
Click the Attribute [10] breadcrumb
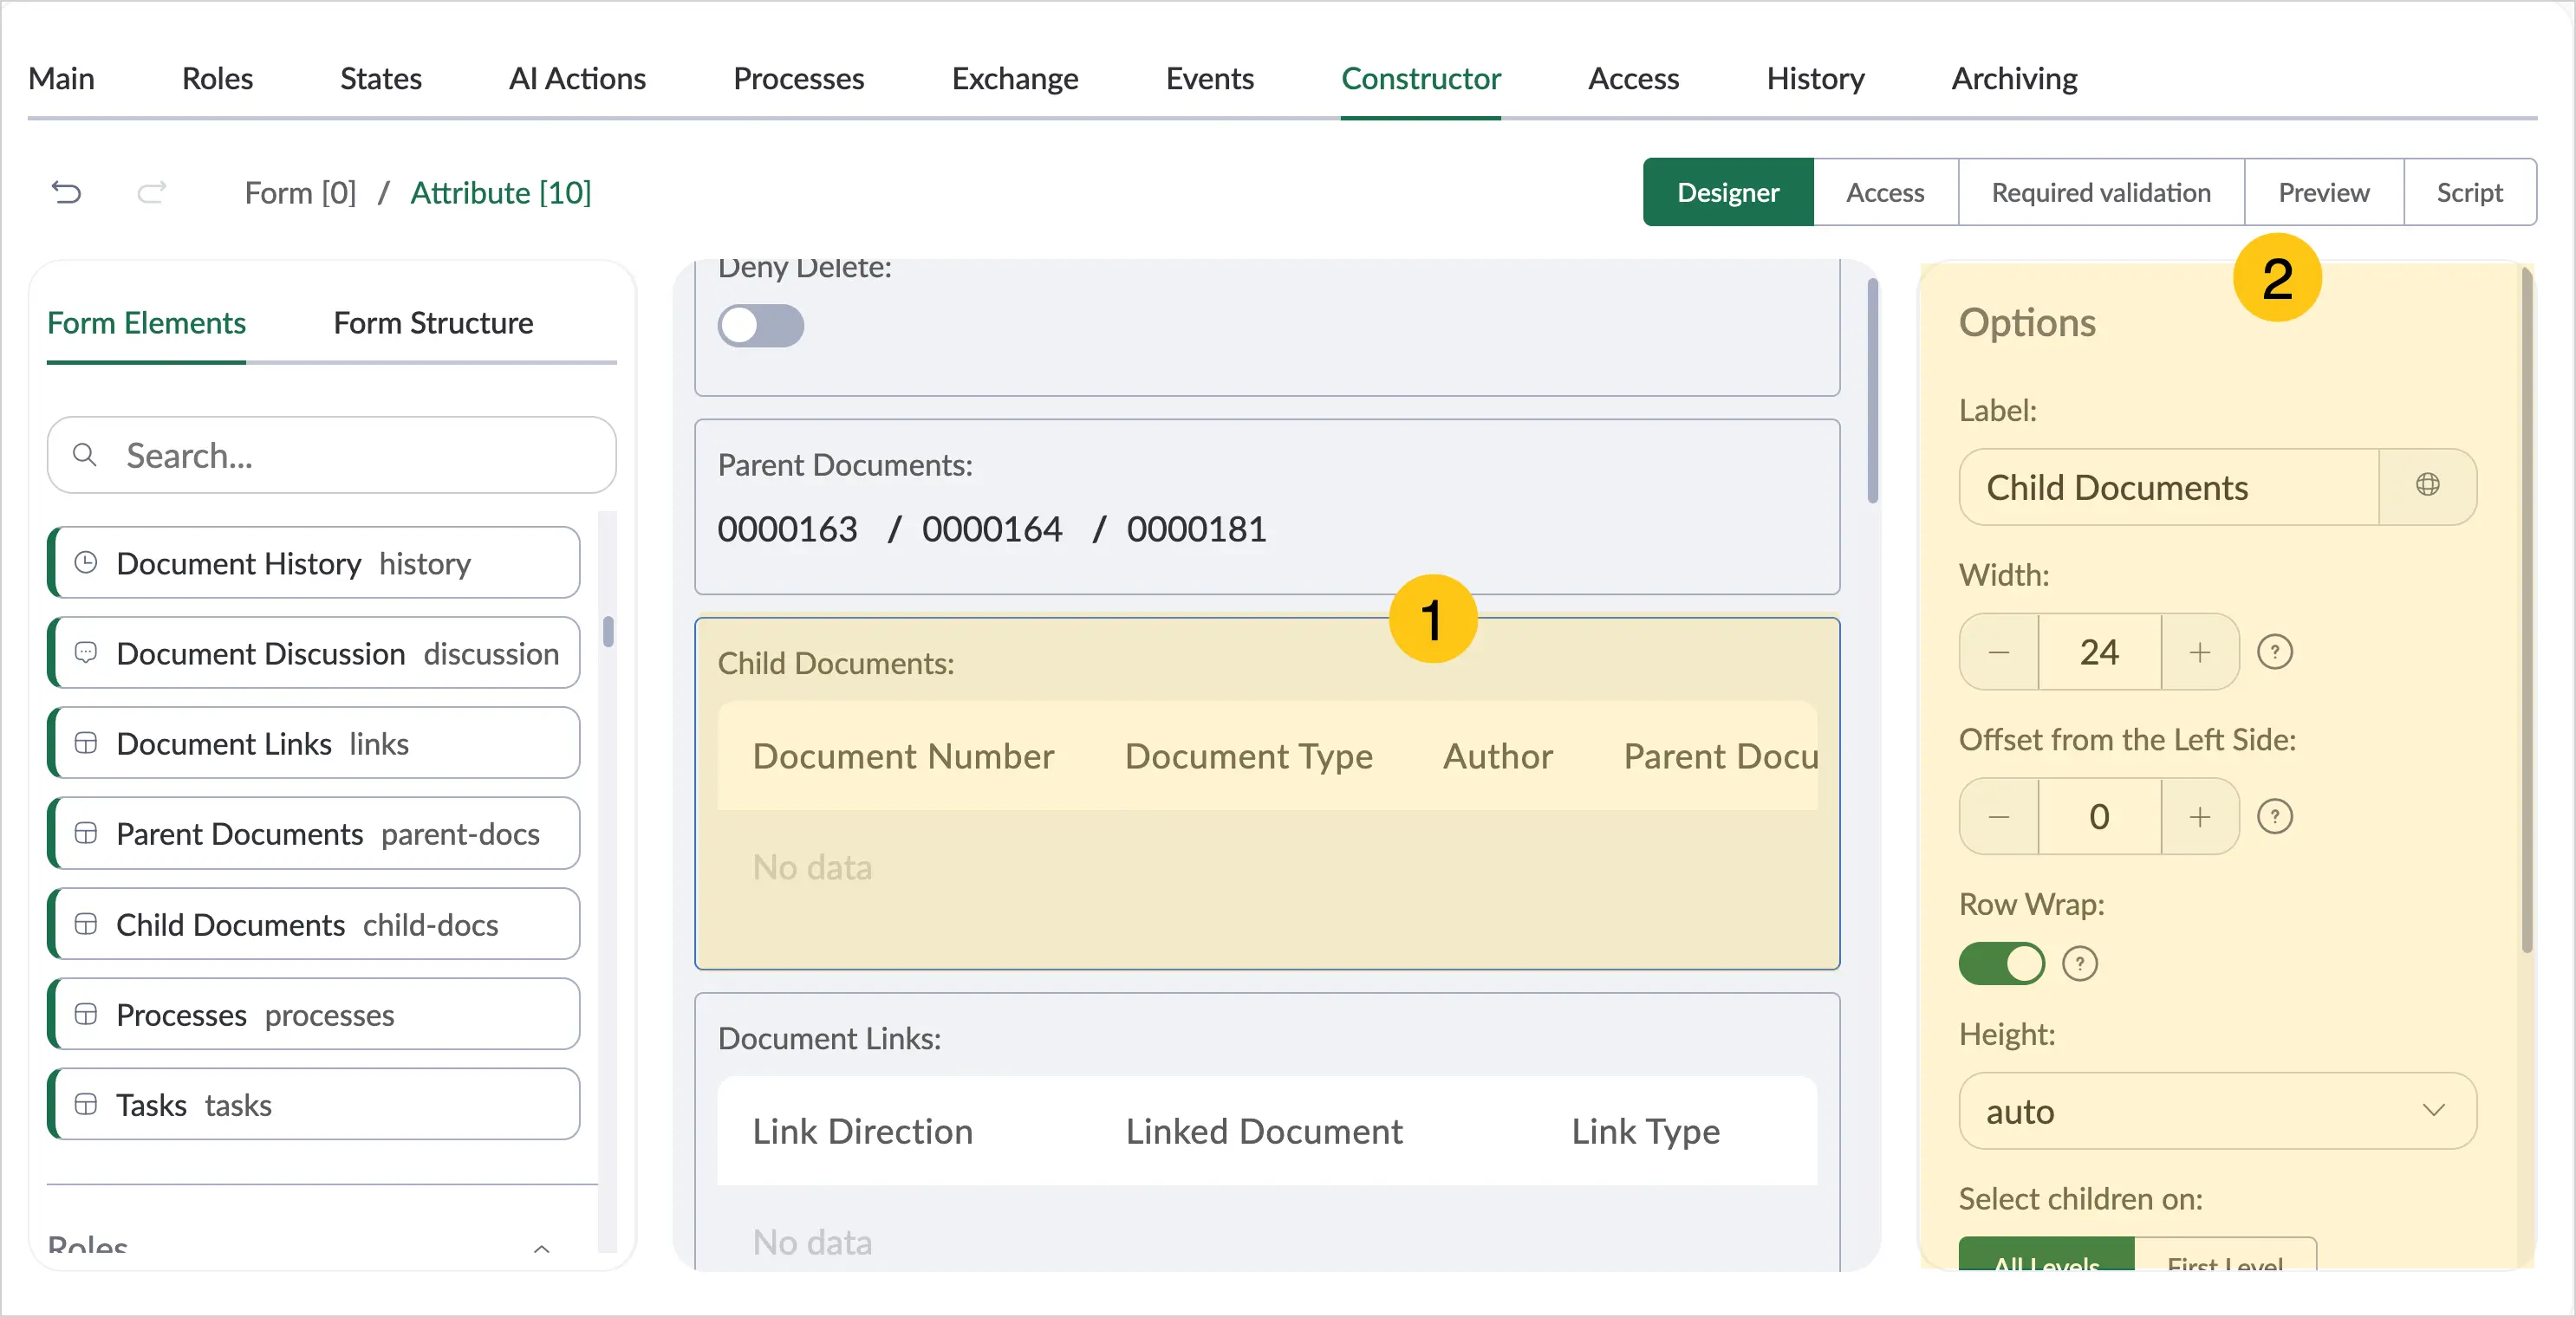tap(501, 192)
